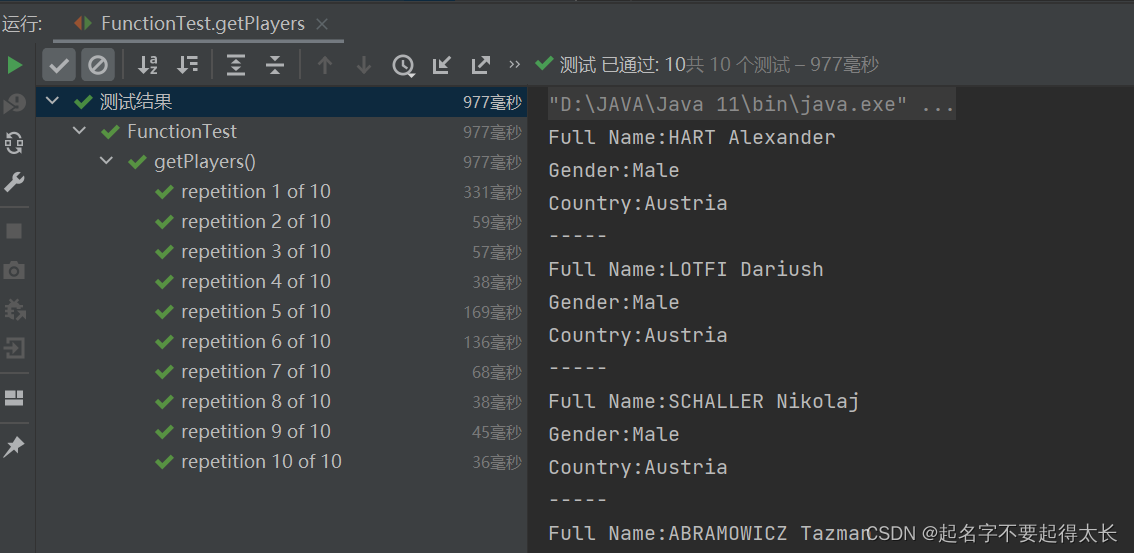Sort tests by duration icon
This screenshot has height=553, width=1134.
(x=187, y=66)
